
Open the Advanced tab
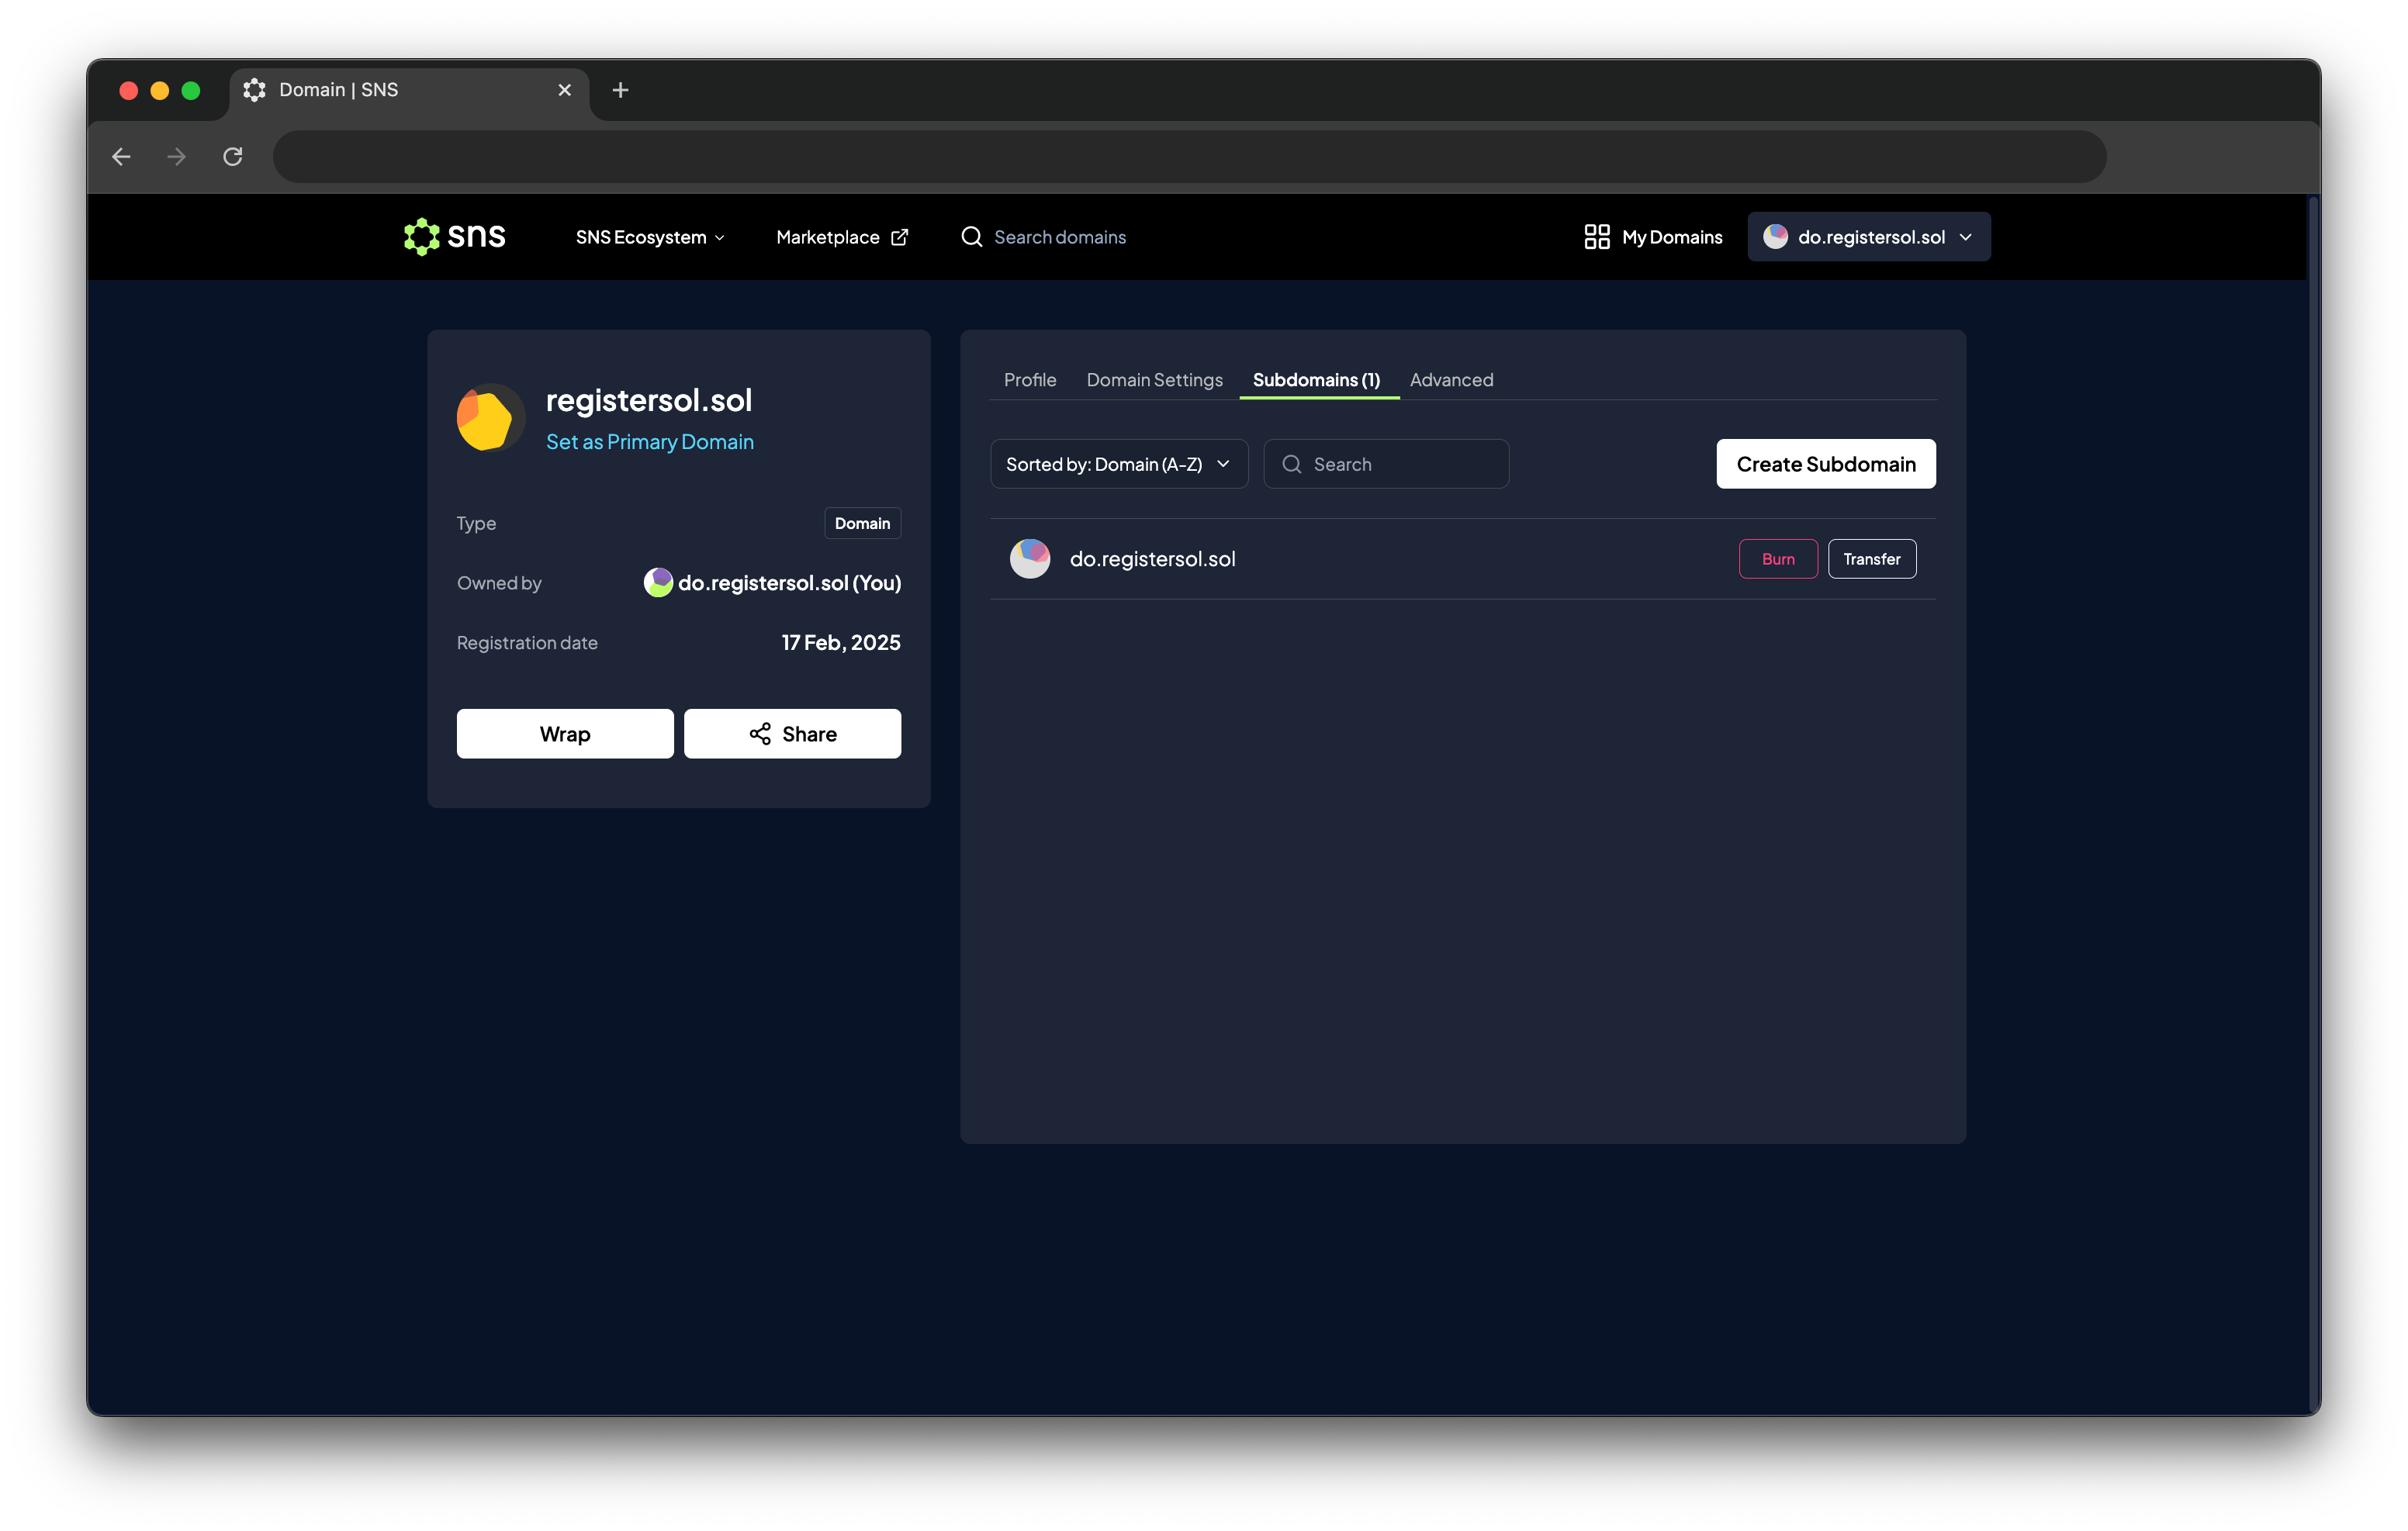point(1451,380)
